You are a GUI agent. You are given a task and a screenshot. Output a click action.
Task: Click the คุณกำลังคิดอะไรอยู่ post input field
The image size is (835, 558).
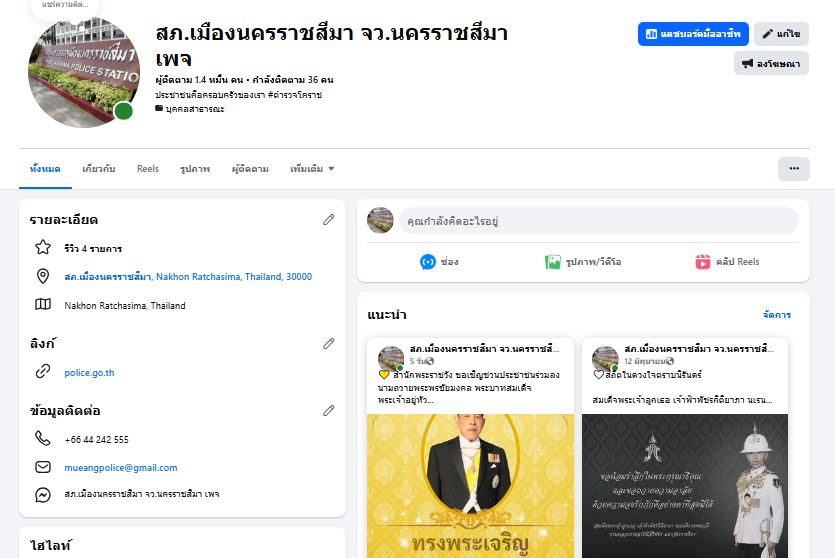[599, 220]
